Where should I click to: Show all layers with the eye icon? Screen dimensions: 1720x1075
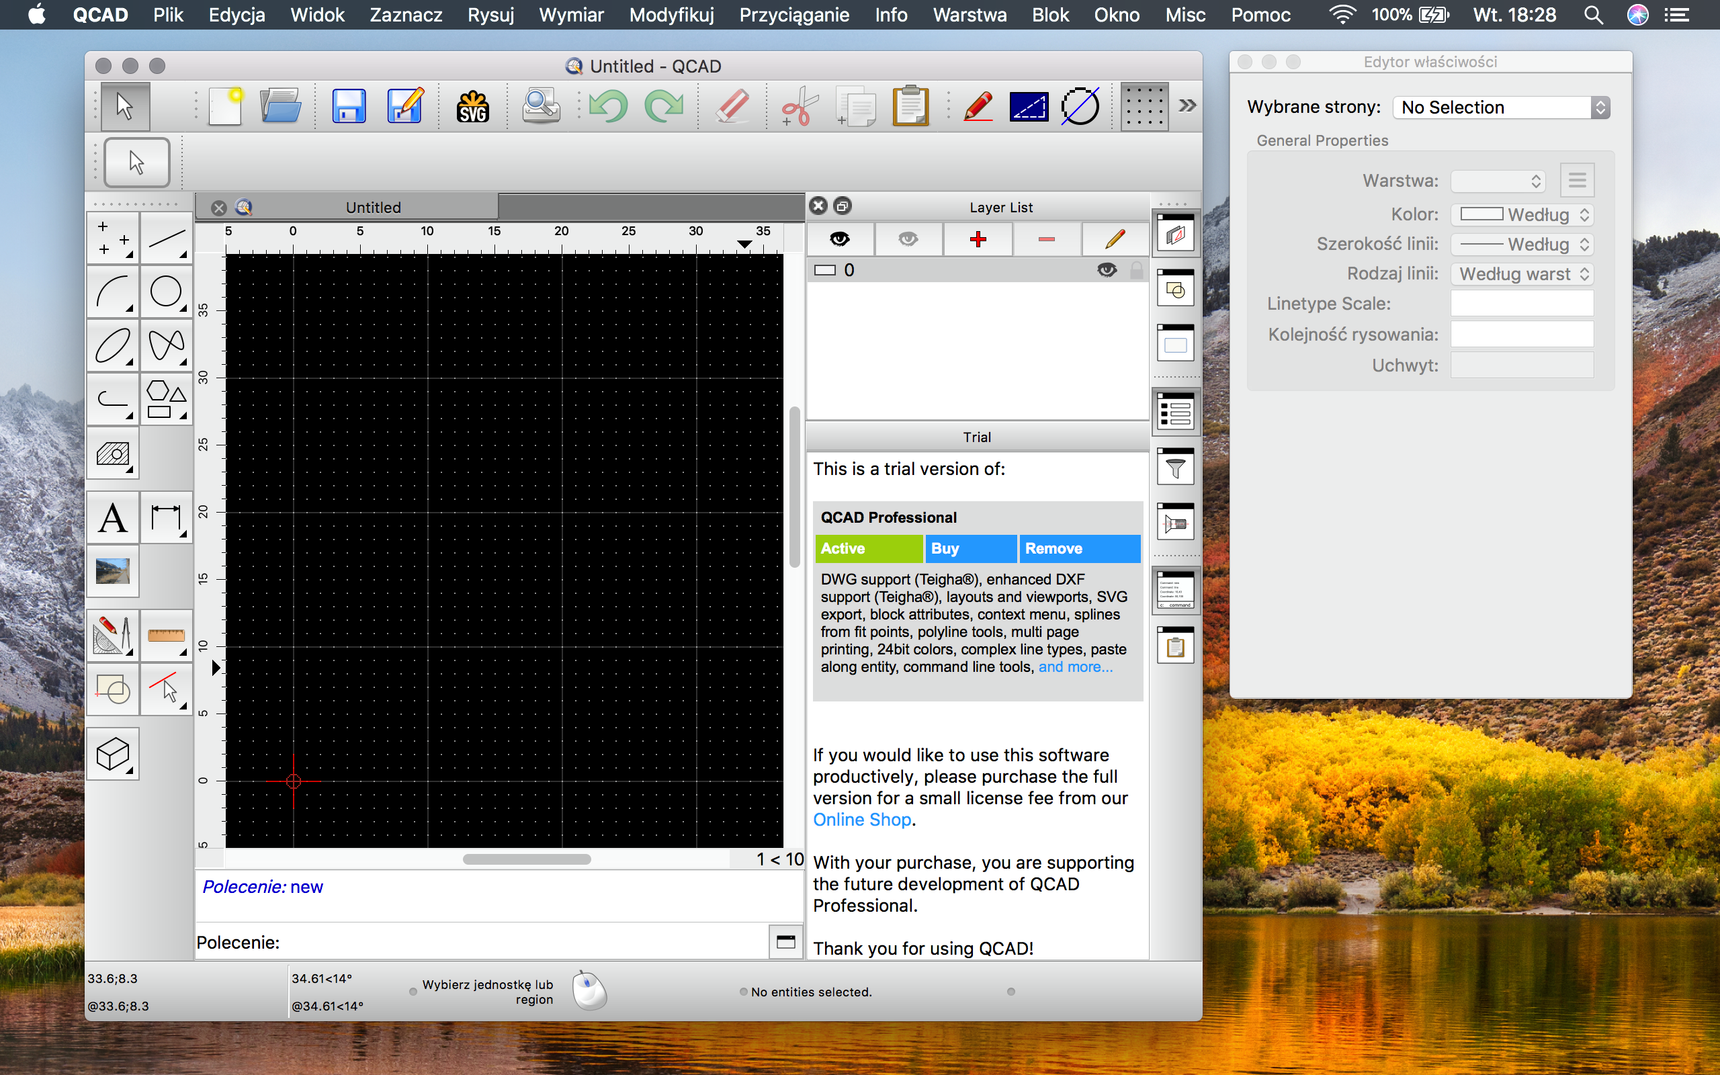click(x=840, y=239)
